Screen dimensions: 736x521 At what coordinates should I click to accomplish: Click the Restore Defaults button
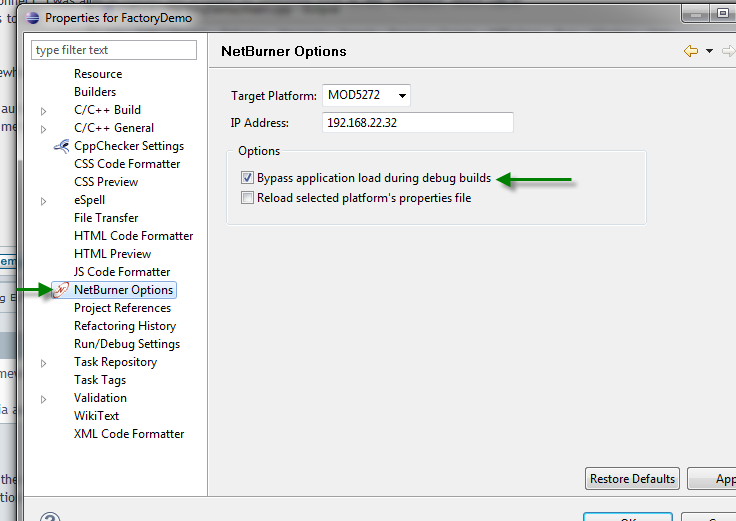point(632,479)
